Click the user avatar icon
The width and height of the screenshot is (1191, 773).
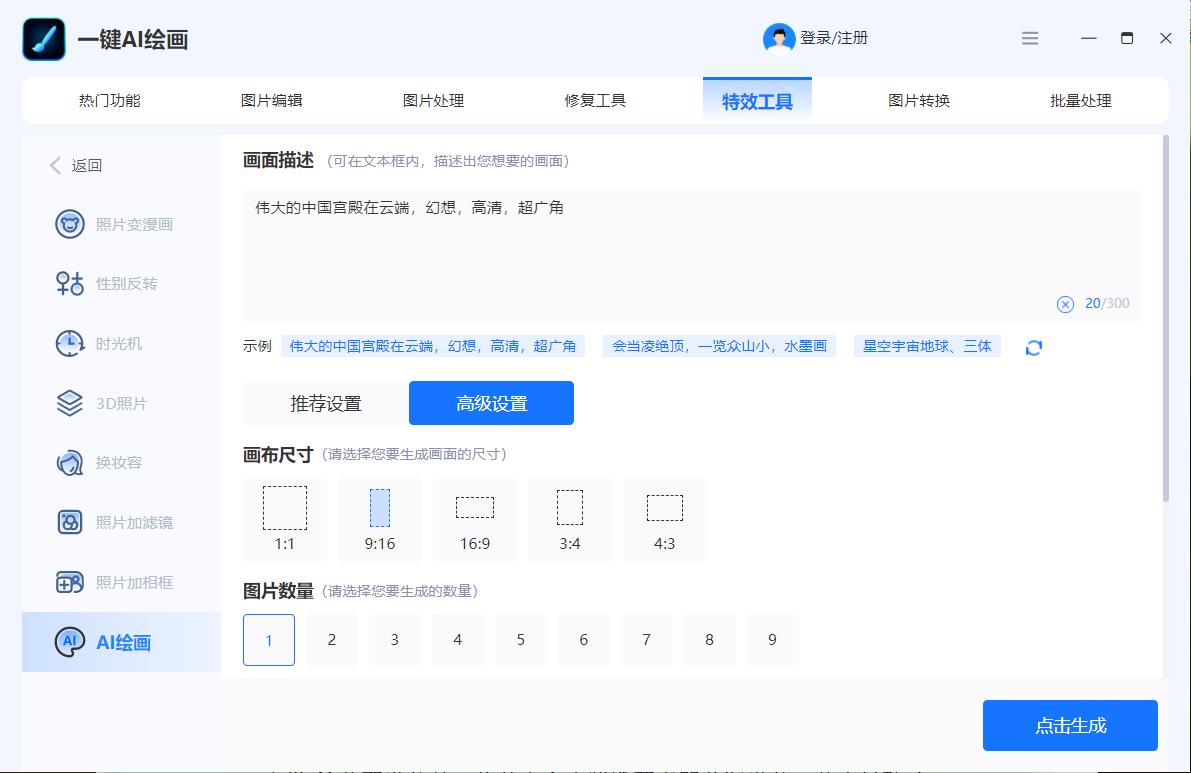coord(779,38)
